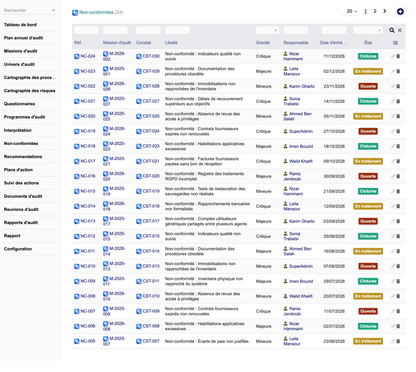Open Configuration menu
This screenshot has height=372, width=416.
[18, 249]
